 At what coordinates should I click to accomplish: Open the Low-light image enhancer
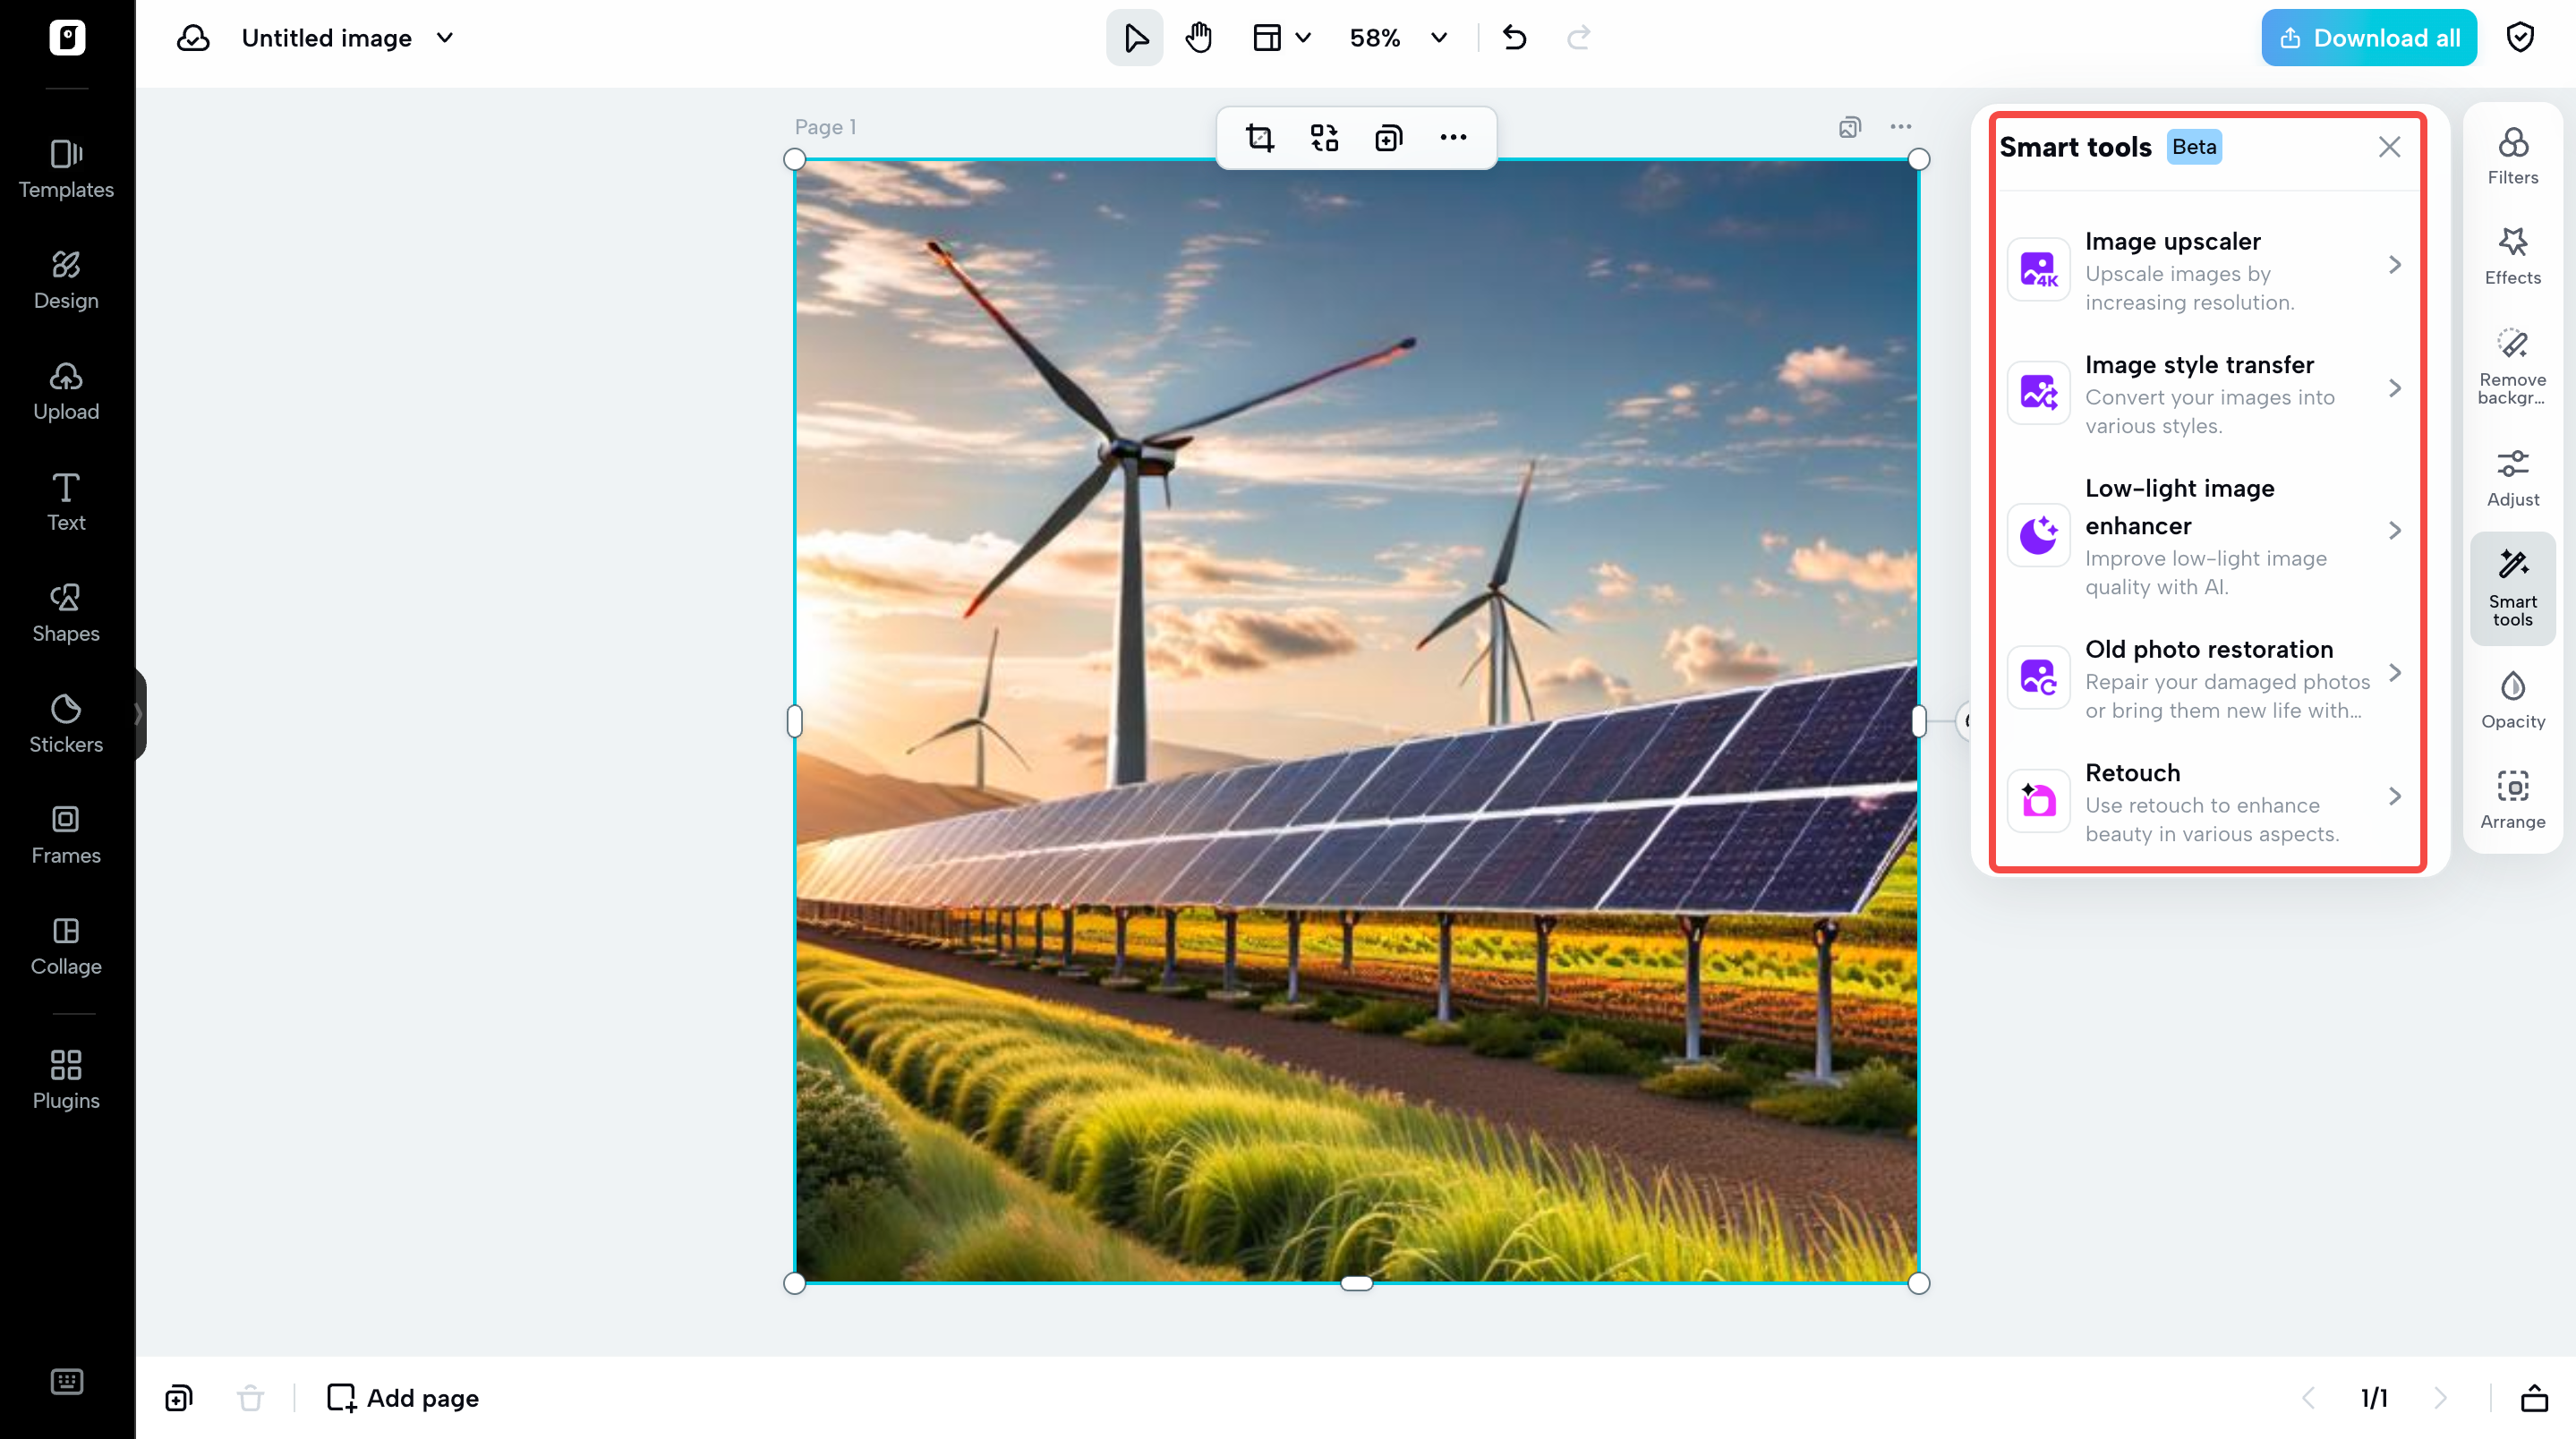pyautogui.click(x=2206, y=536)
